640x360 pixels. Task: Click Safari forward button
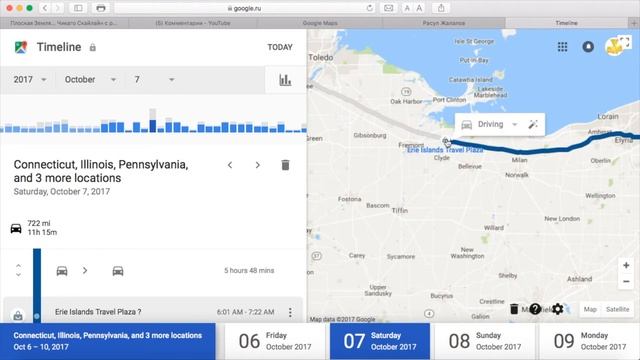(58, 8)
